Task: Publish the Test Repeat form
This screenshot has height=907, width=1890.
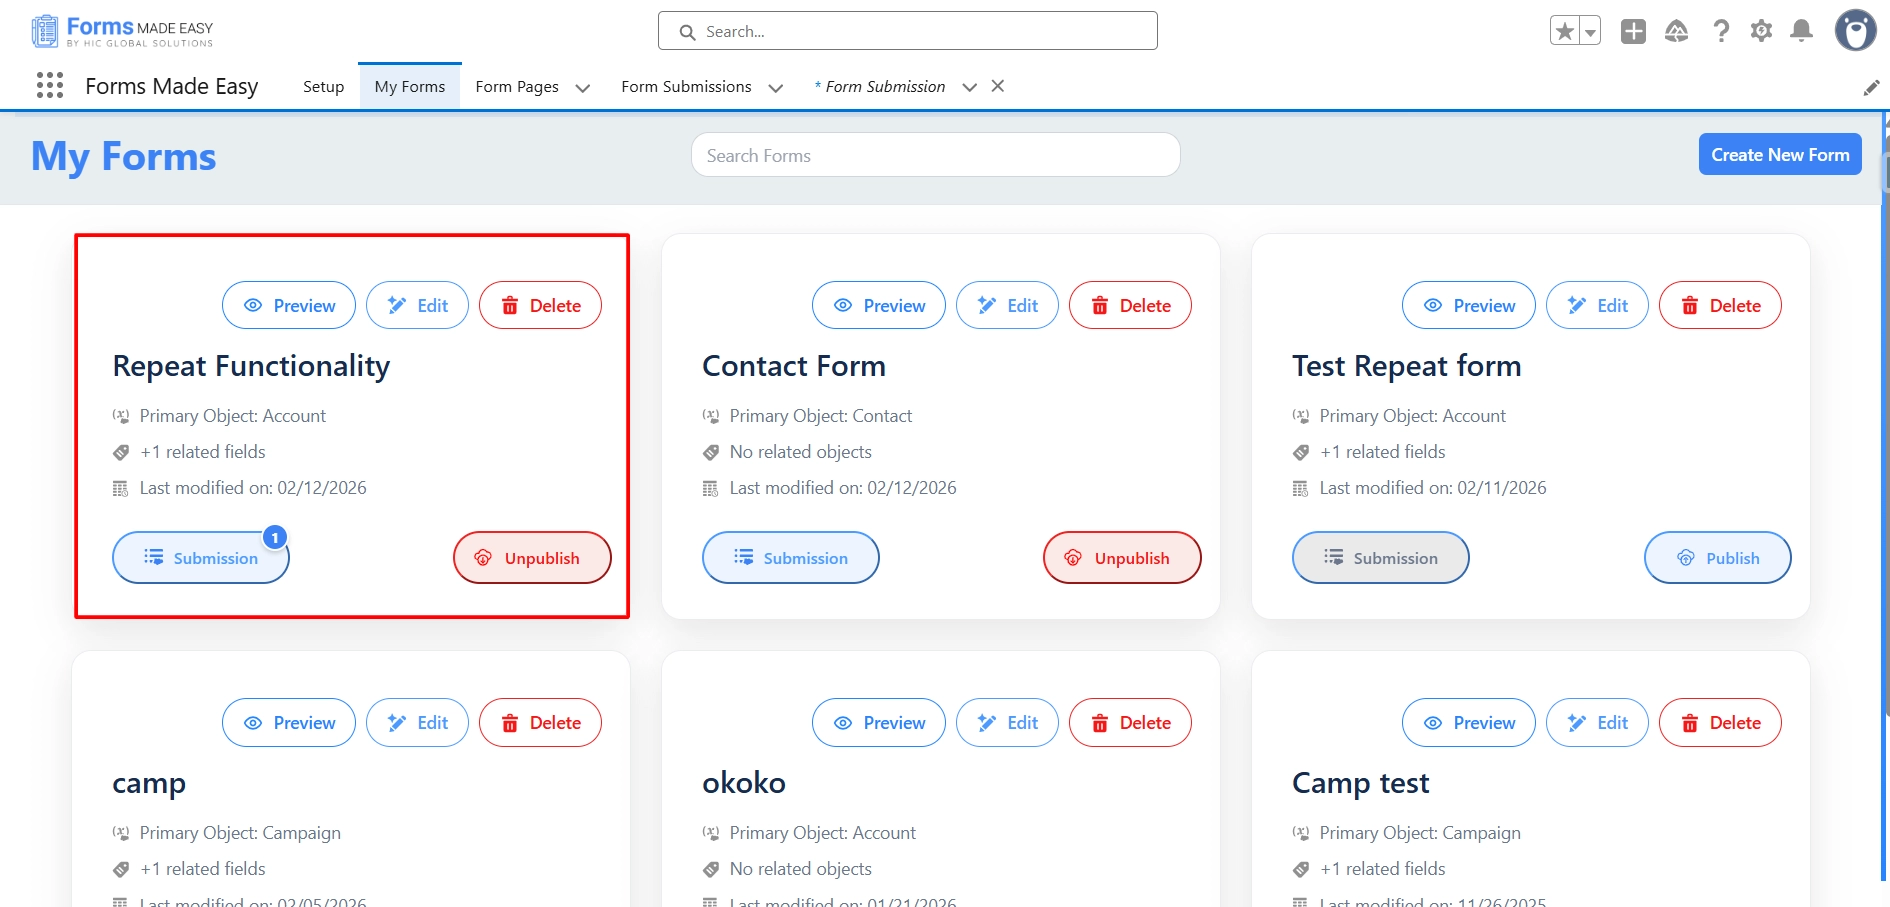Action: (x=1717, y=558)
